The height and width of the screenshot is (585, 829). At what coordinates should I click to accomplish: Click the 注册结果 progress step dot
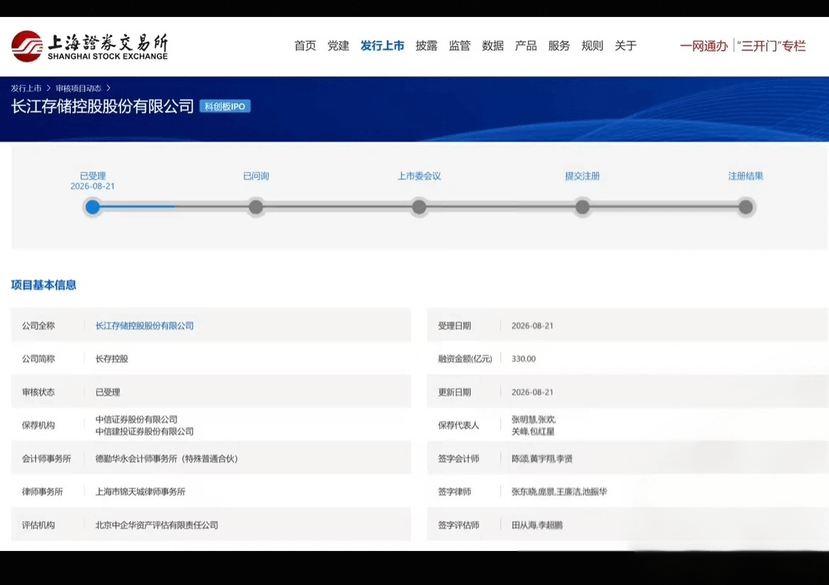(746, 207)
